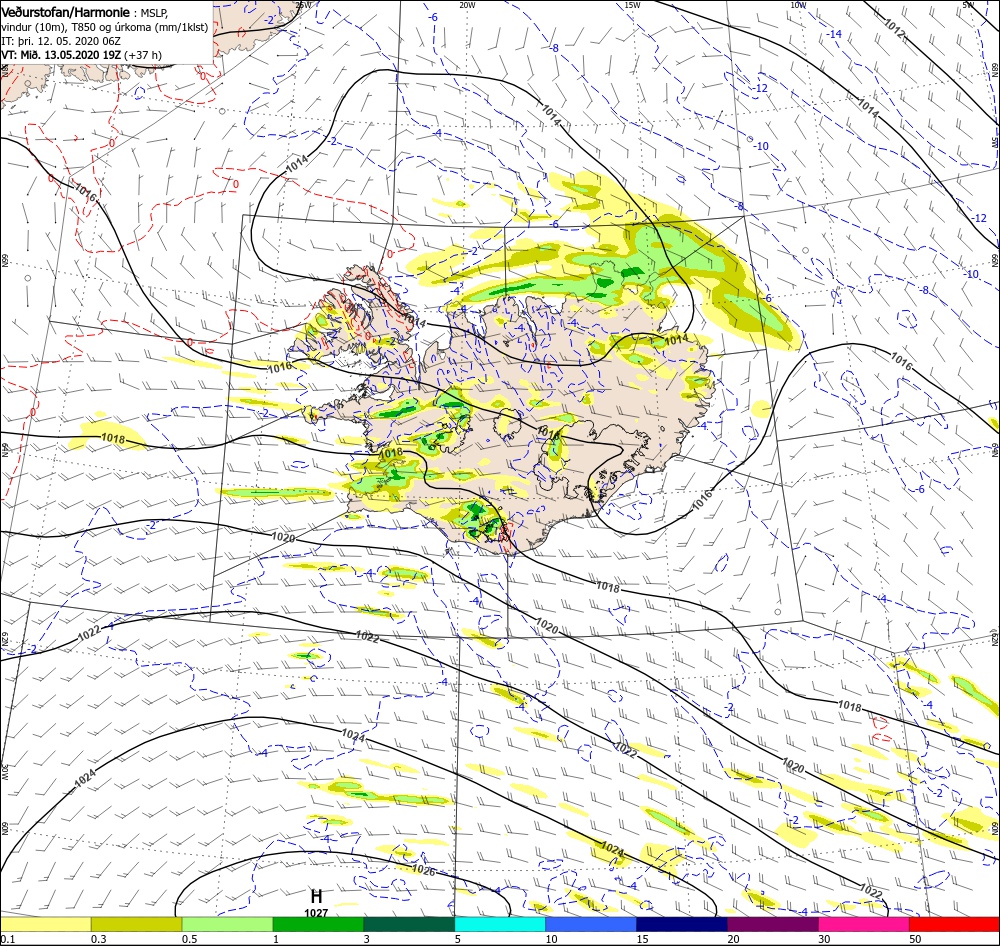Click the '1027' pressure value under H
The width and height of the screenshot is (1000, 946).
pyautogui.click(x=316, y=913)
